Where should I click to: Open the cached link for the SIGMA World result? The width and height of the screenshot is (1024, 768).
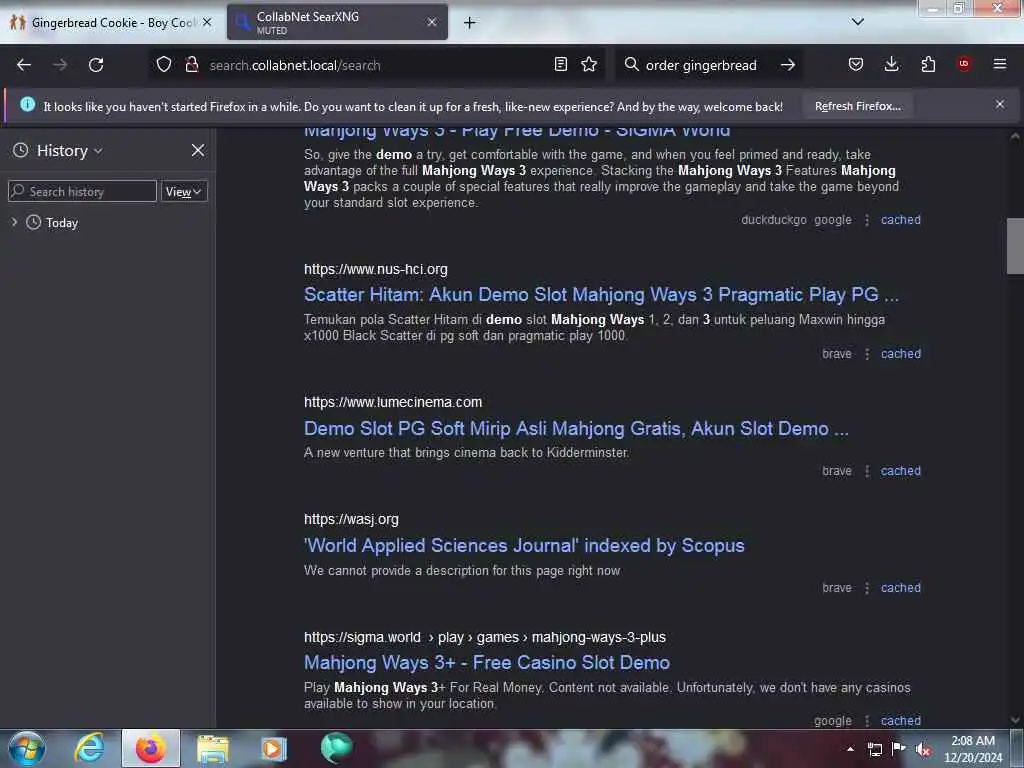tap(901, 220)
